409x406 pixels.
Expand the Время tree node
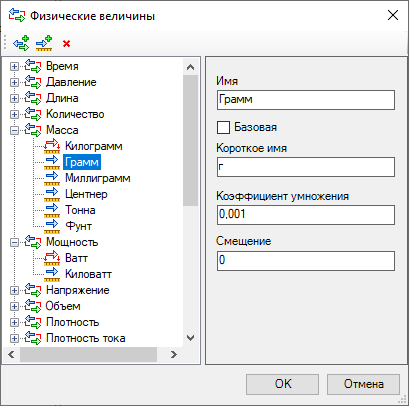coord(14,66)
